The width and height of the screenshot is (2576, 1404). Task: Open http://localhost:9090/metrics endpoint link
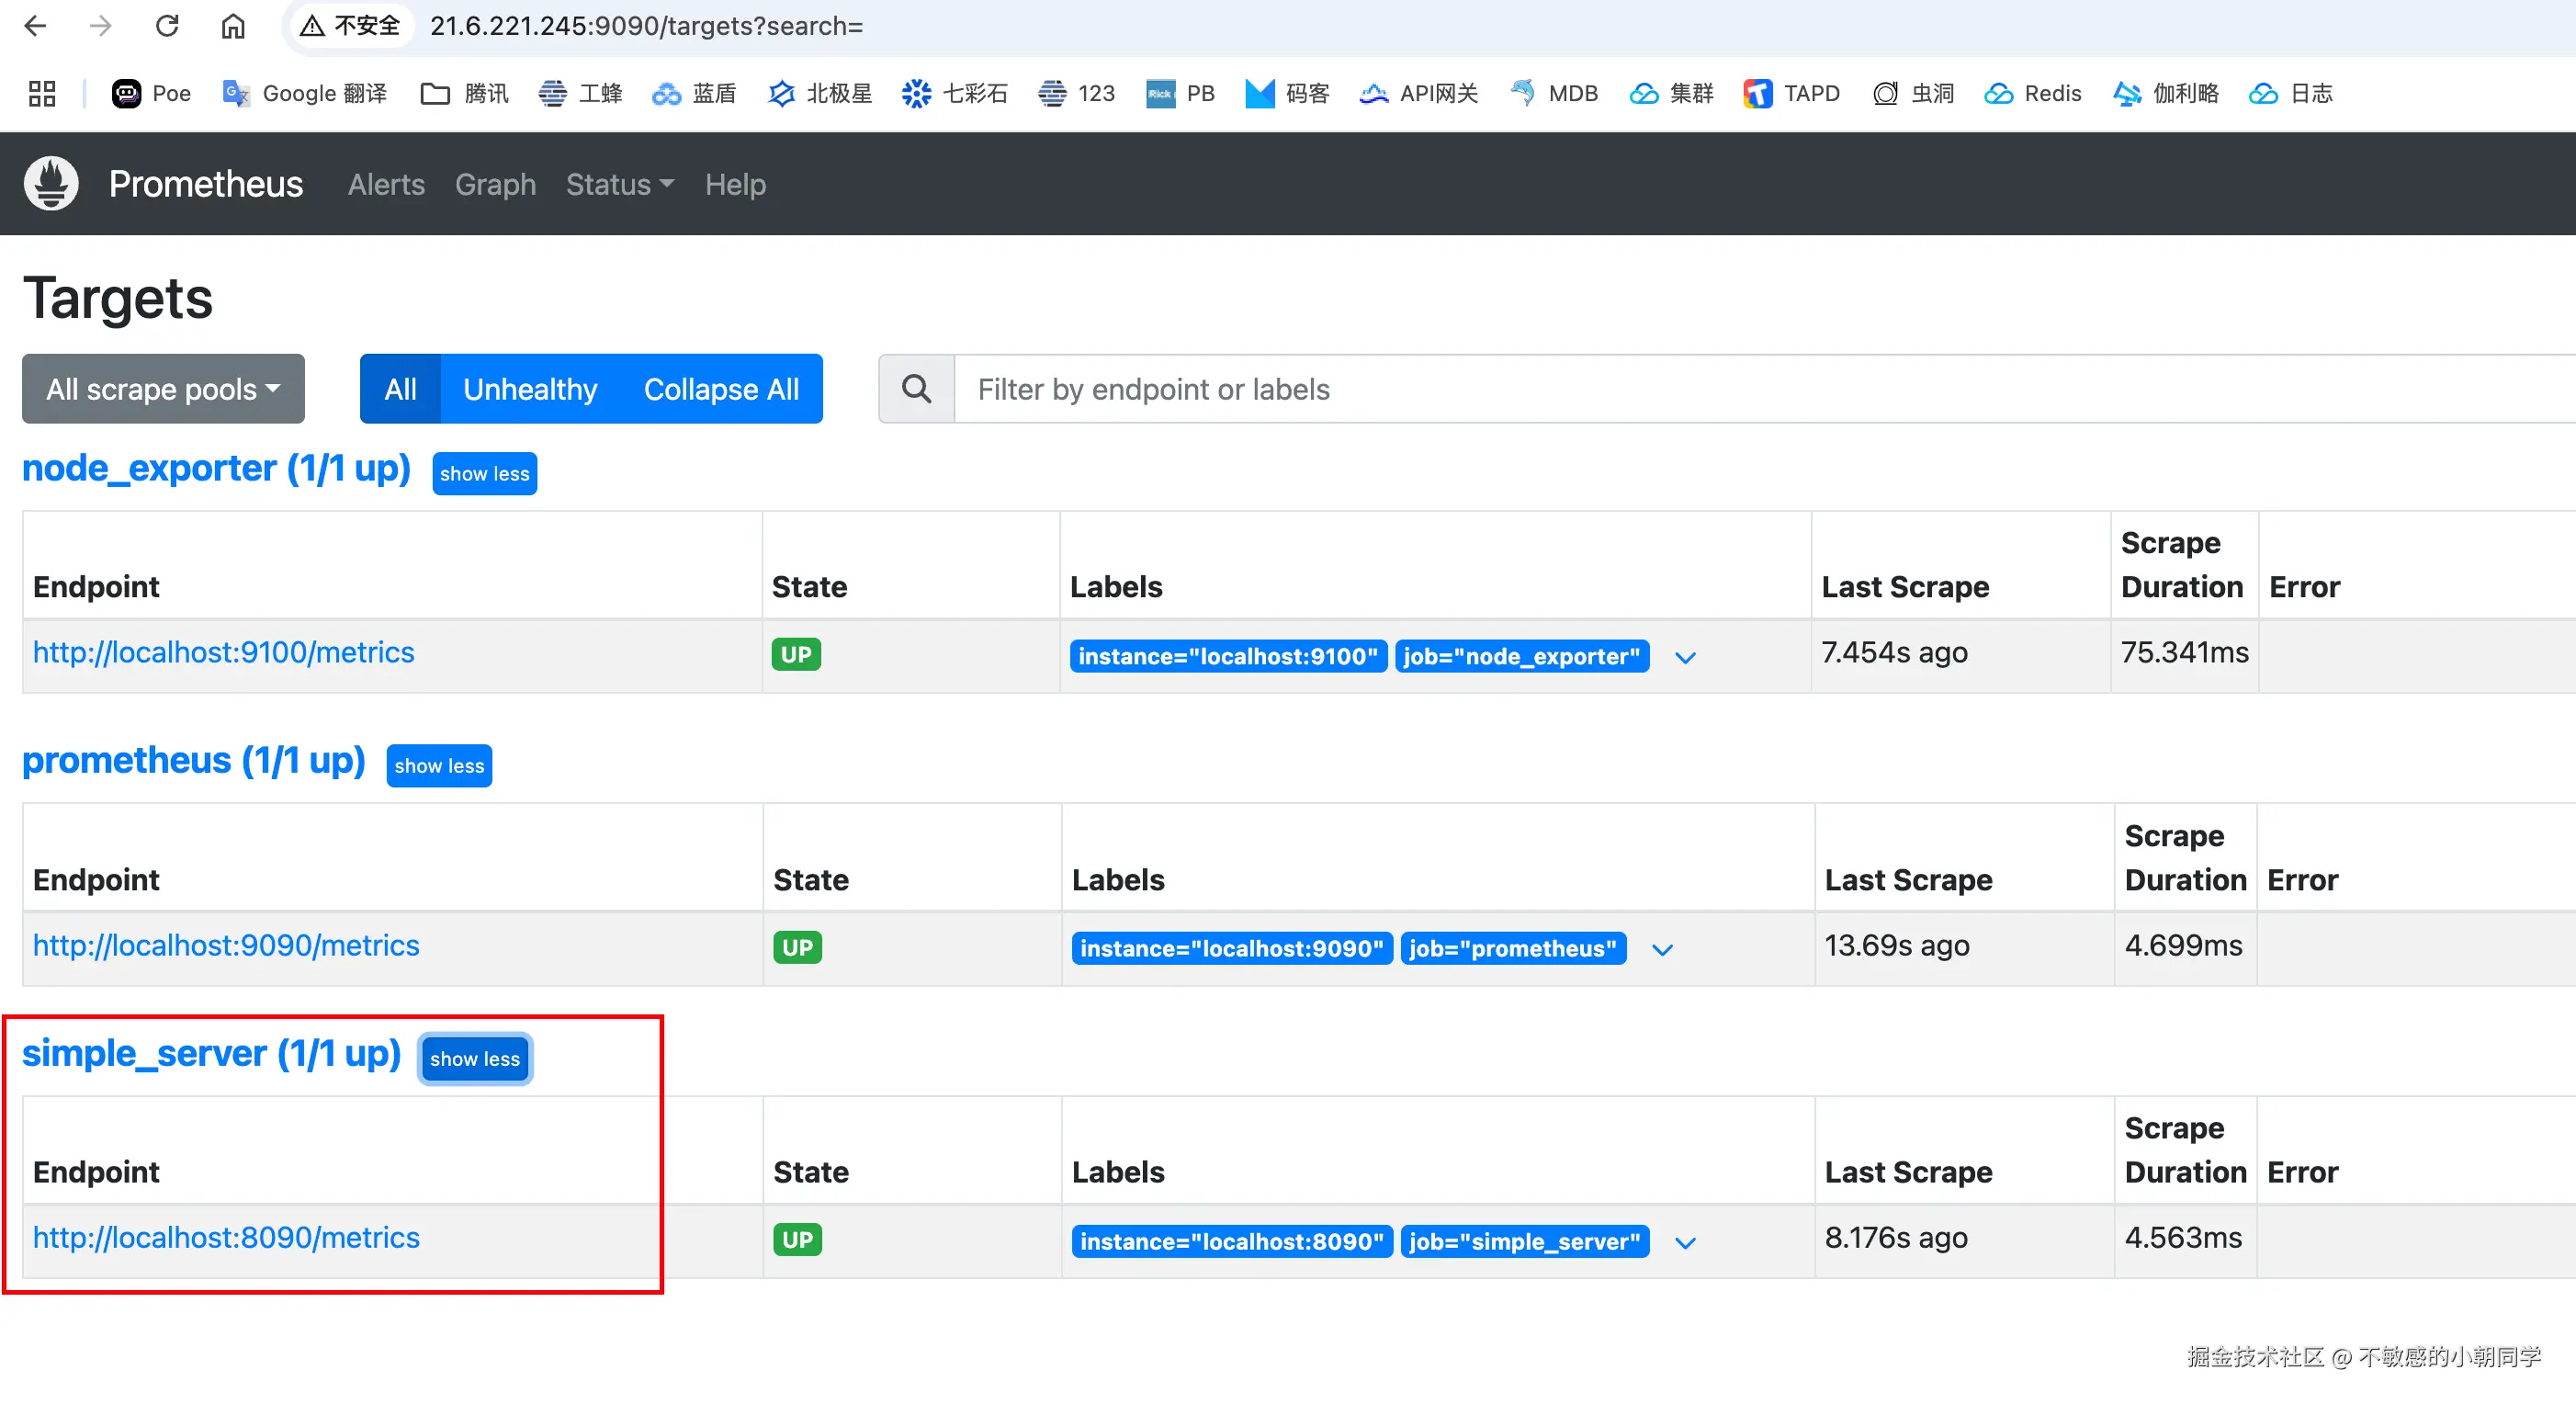tap(226, 945)
